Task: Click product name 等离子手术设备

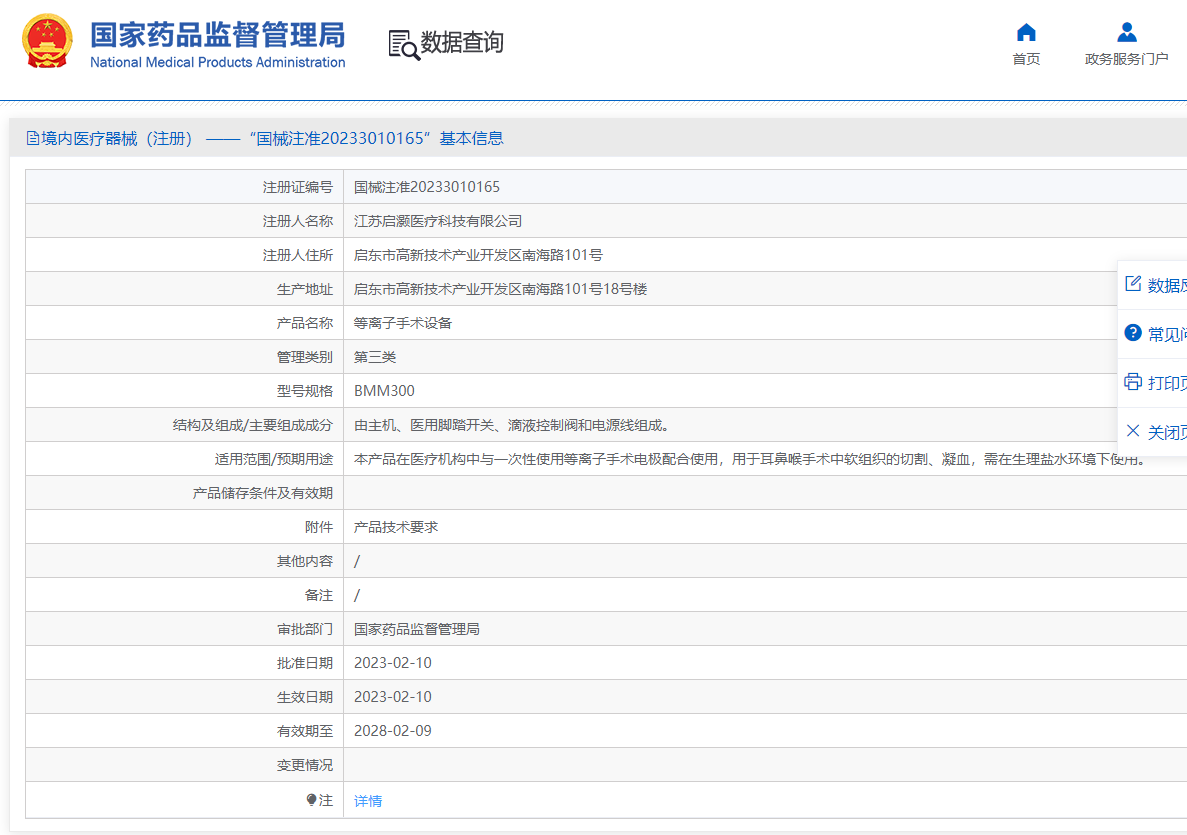Action: [x=403, y=323]
